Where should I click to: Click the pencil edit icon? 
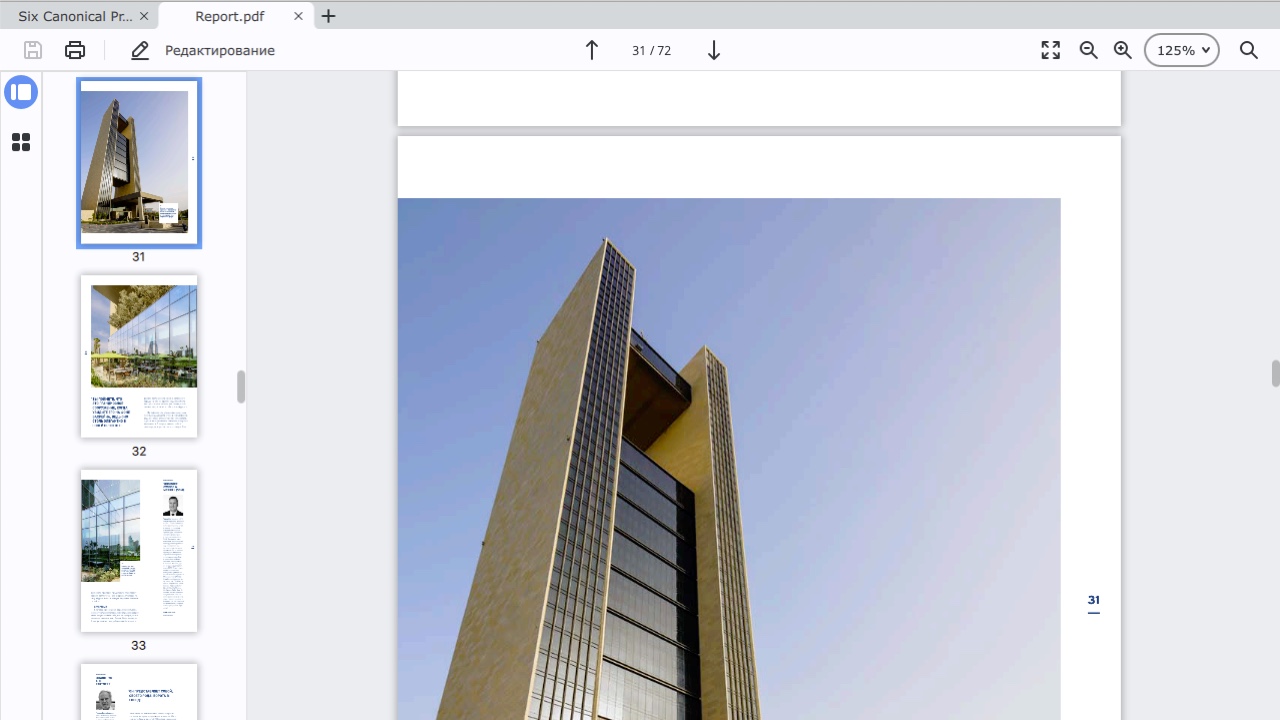[x=140, y=50]
